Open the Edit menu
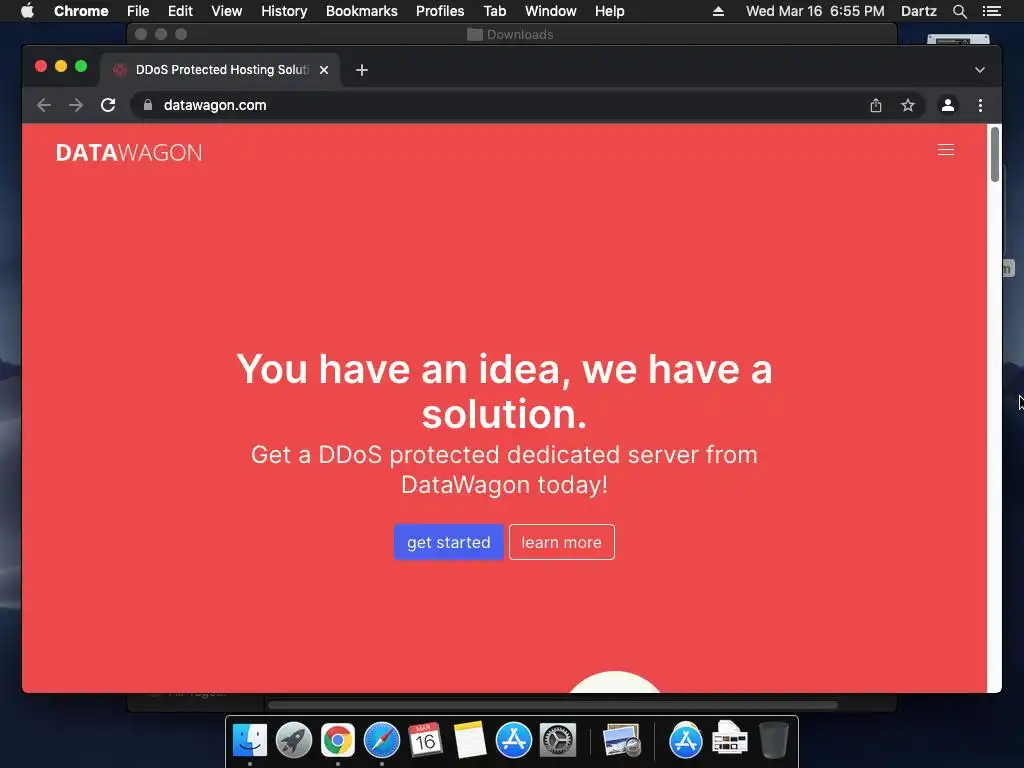 tap(180, 11)
